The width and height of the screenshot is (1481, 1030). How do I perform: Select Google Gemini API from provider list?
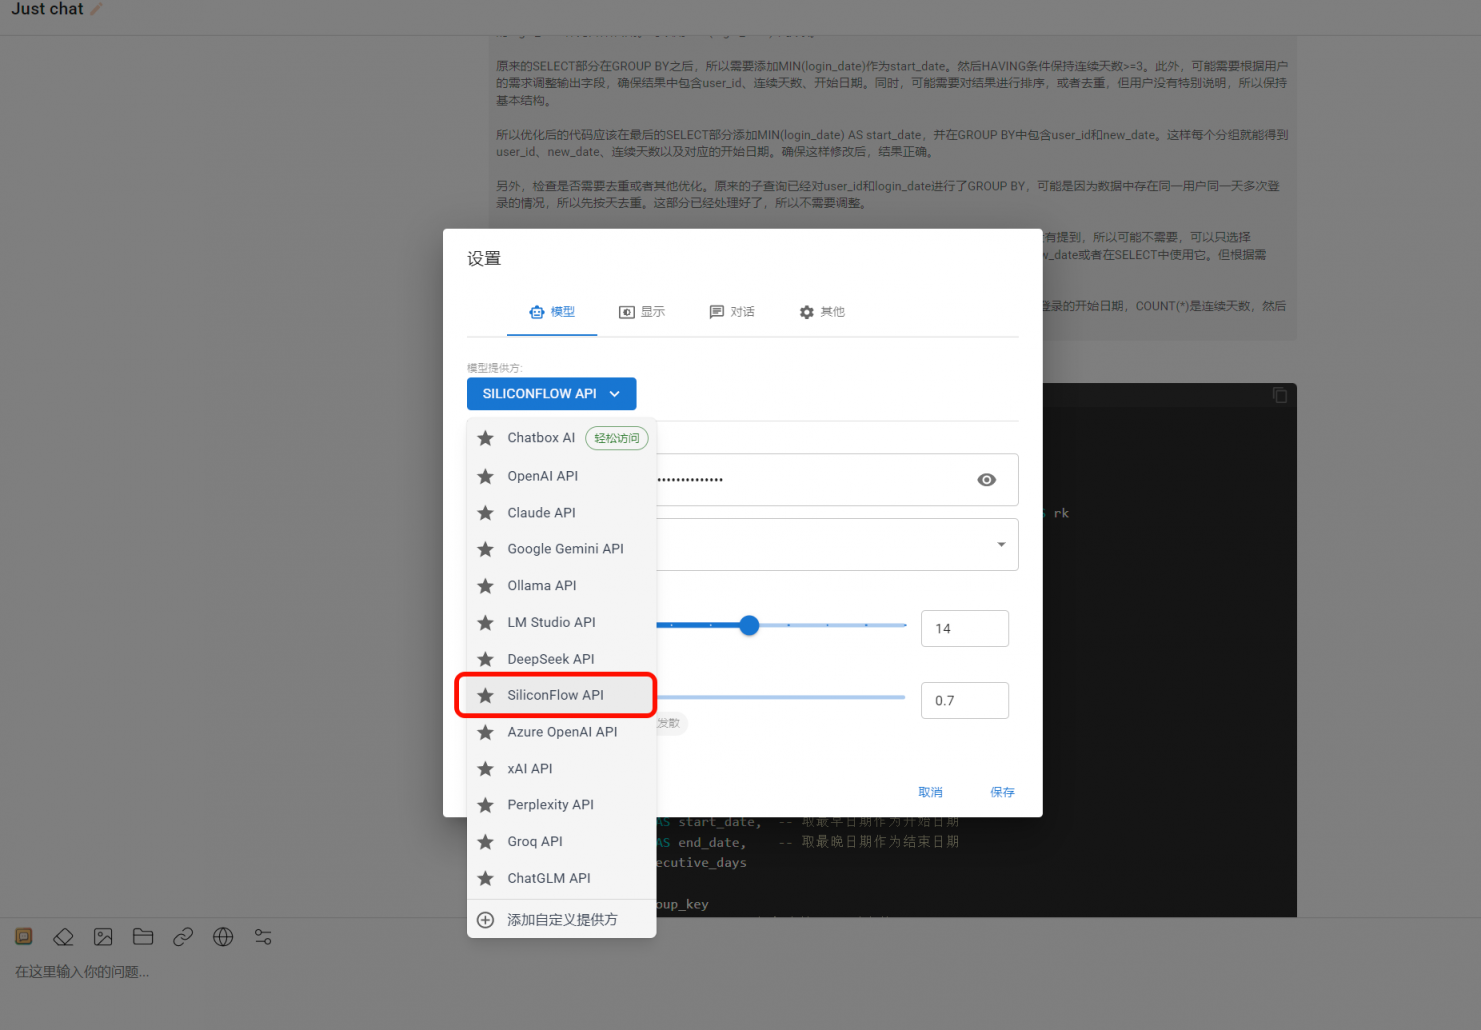(561, 549)
